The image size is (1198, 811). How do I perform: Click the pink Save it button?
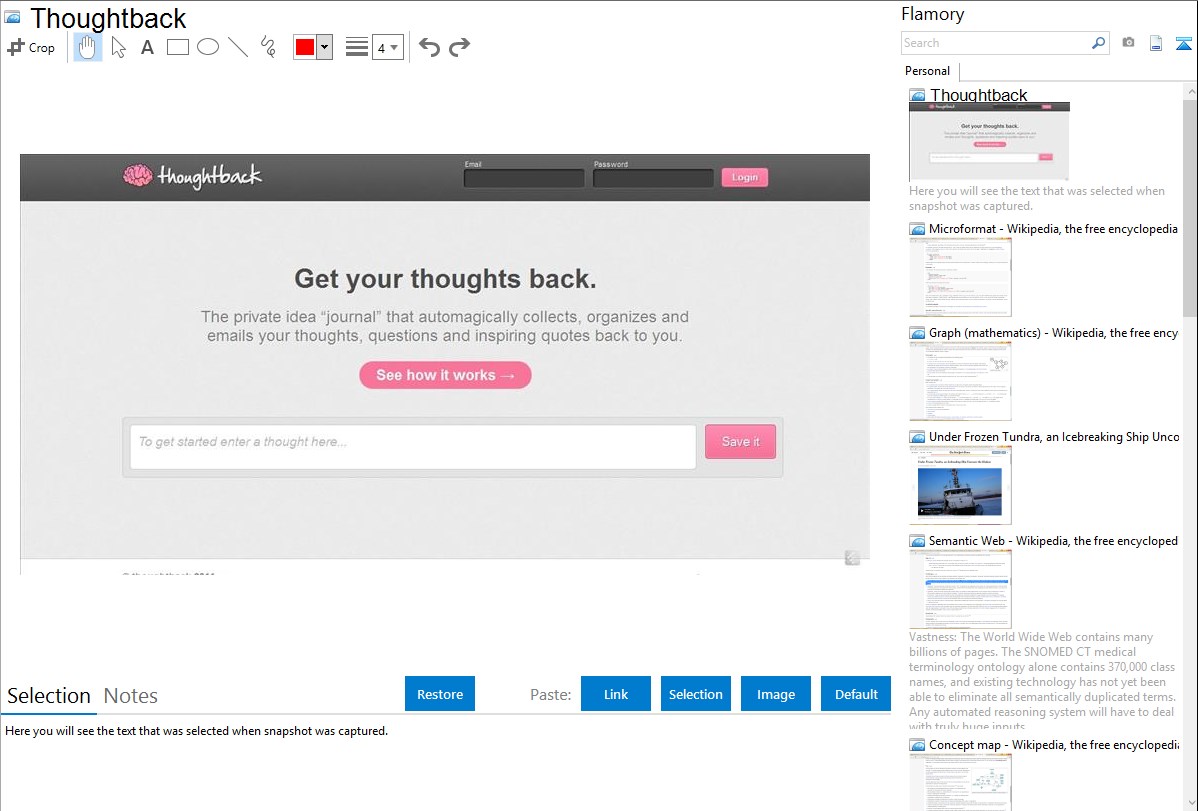coord(740,442)
